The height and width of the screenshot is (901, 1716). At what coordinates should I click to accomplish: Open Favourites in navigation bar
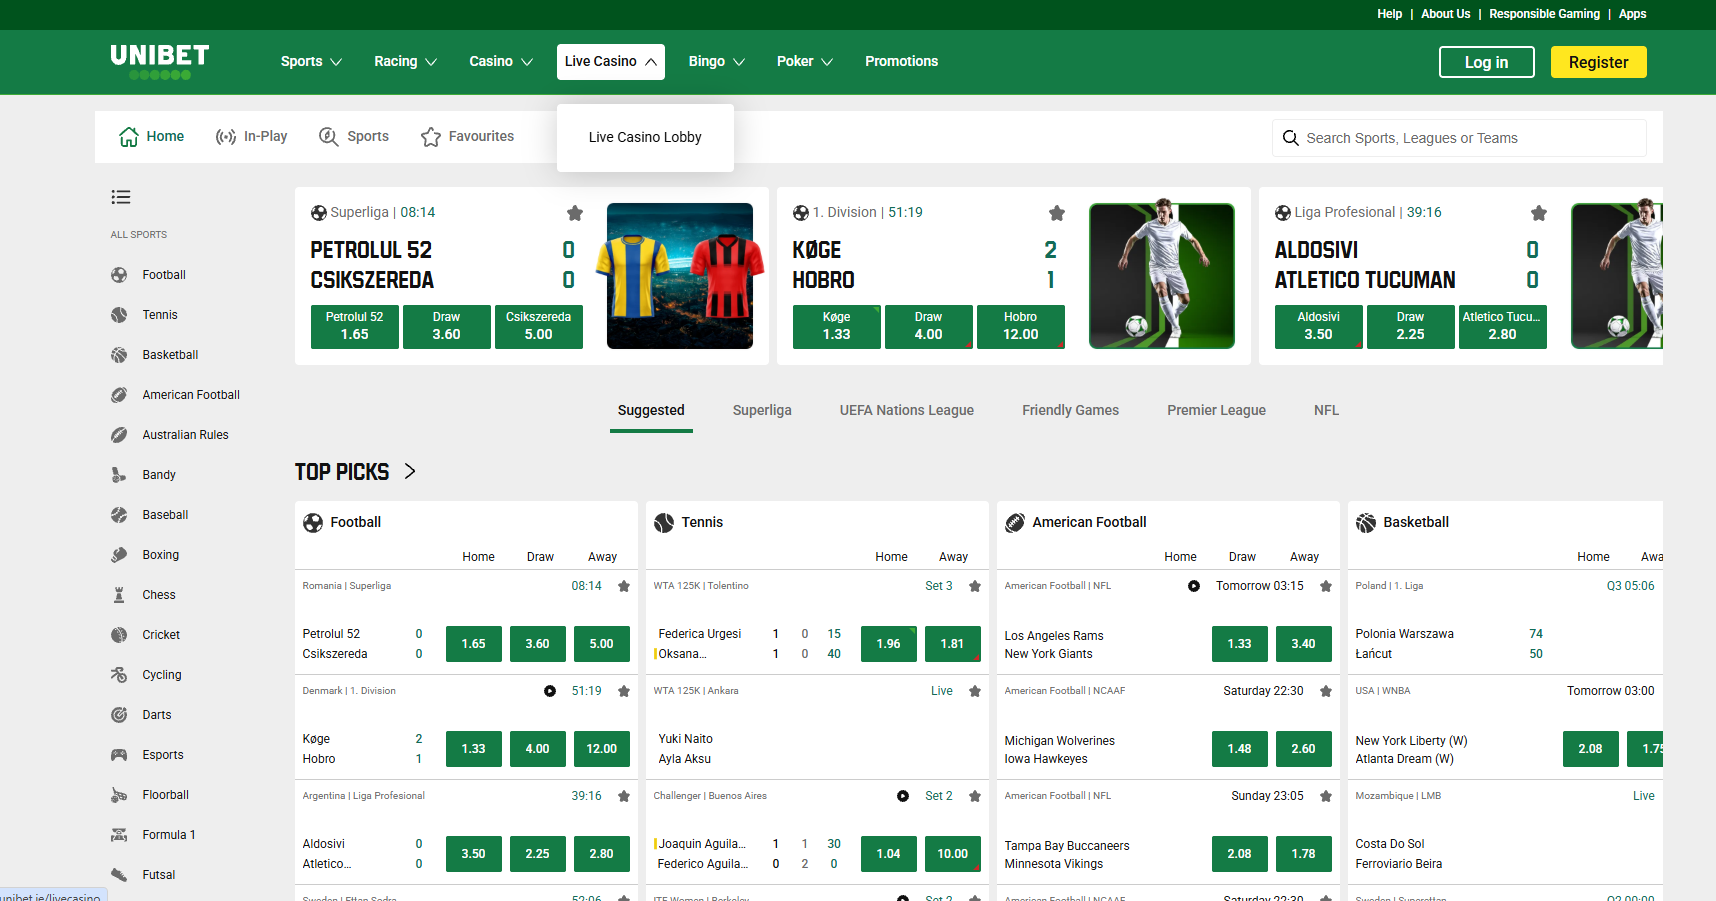[467, 137]
